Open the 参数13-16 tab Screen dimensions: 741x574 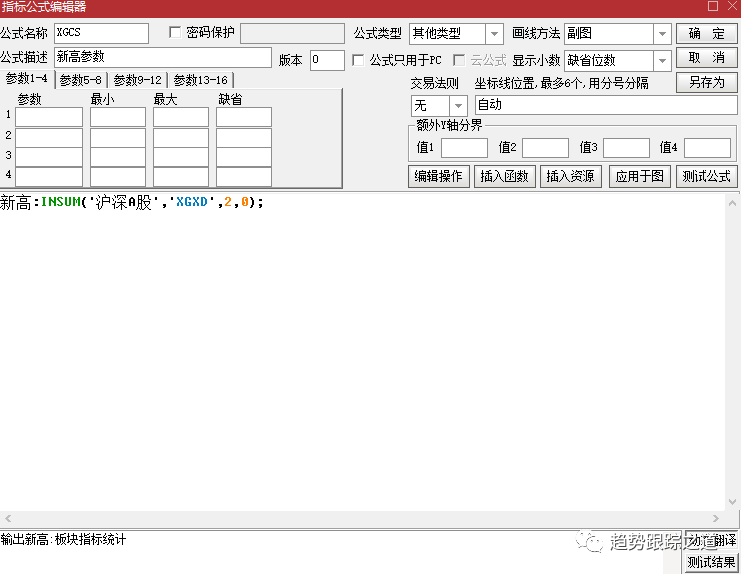point(200,80)
